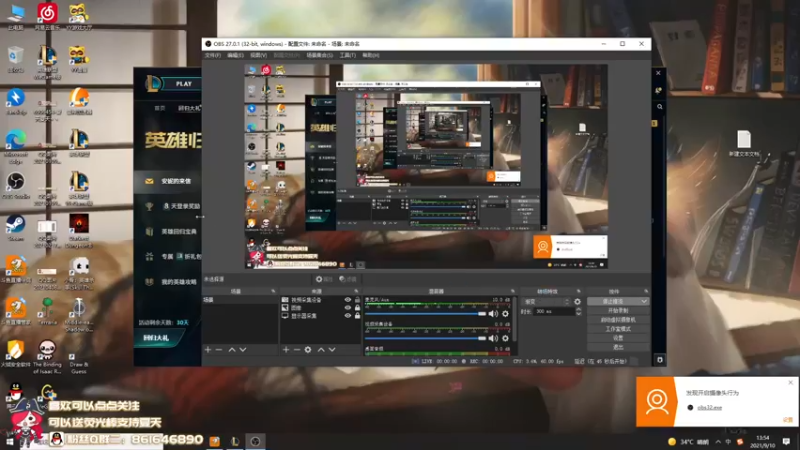Open OBS Scene Collection menu

[x=319, y=55]
